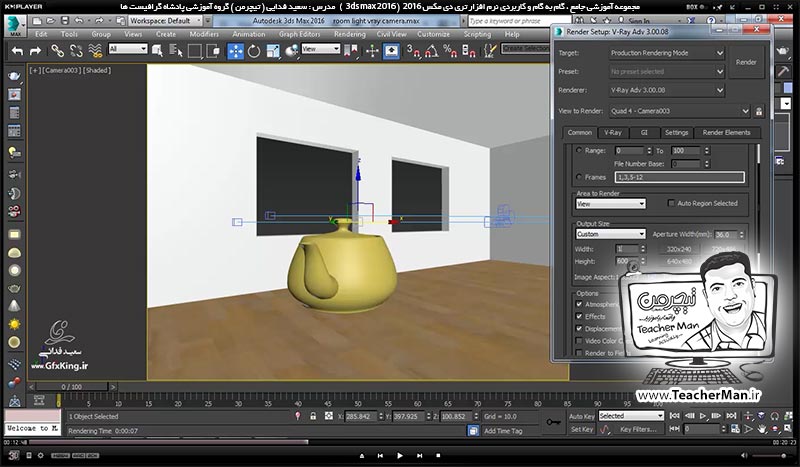Enable the Video Color Check checkbox

[579, 341]
